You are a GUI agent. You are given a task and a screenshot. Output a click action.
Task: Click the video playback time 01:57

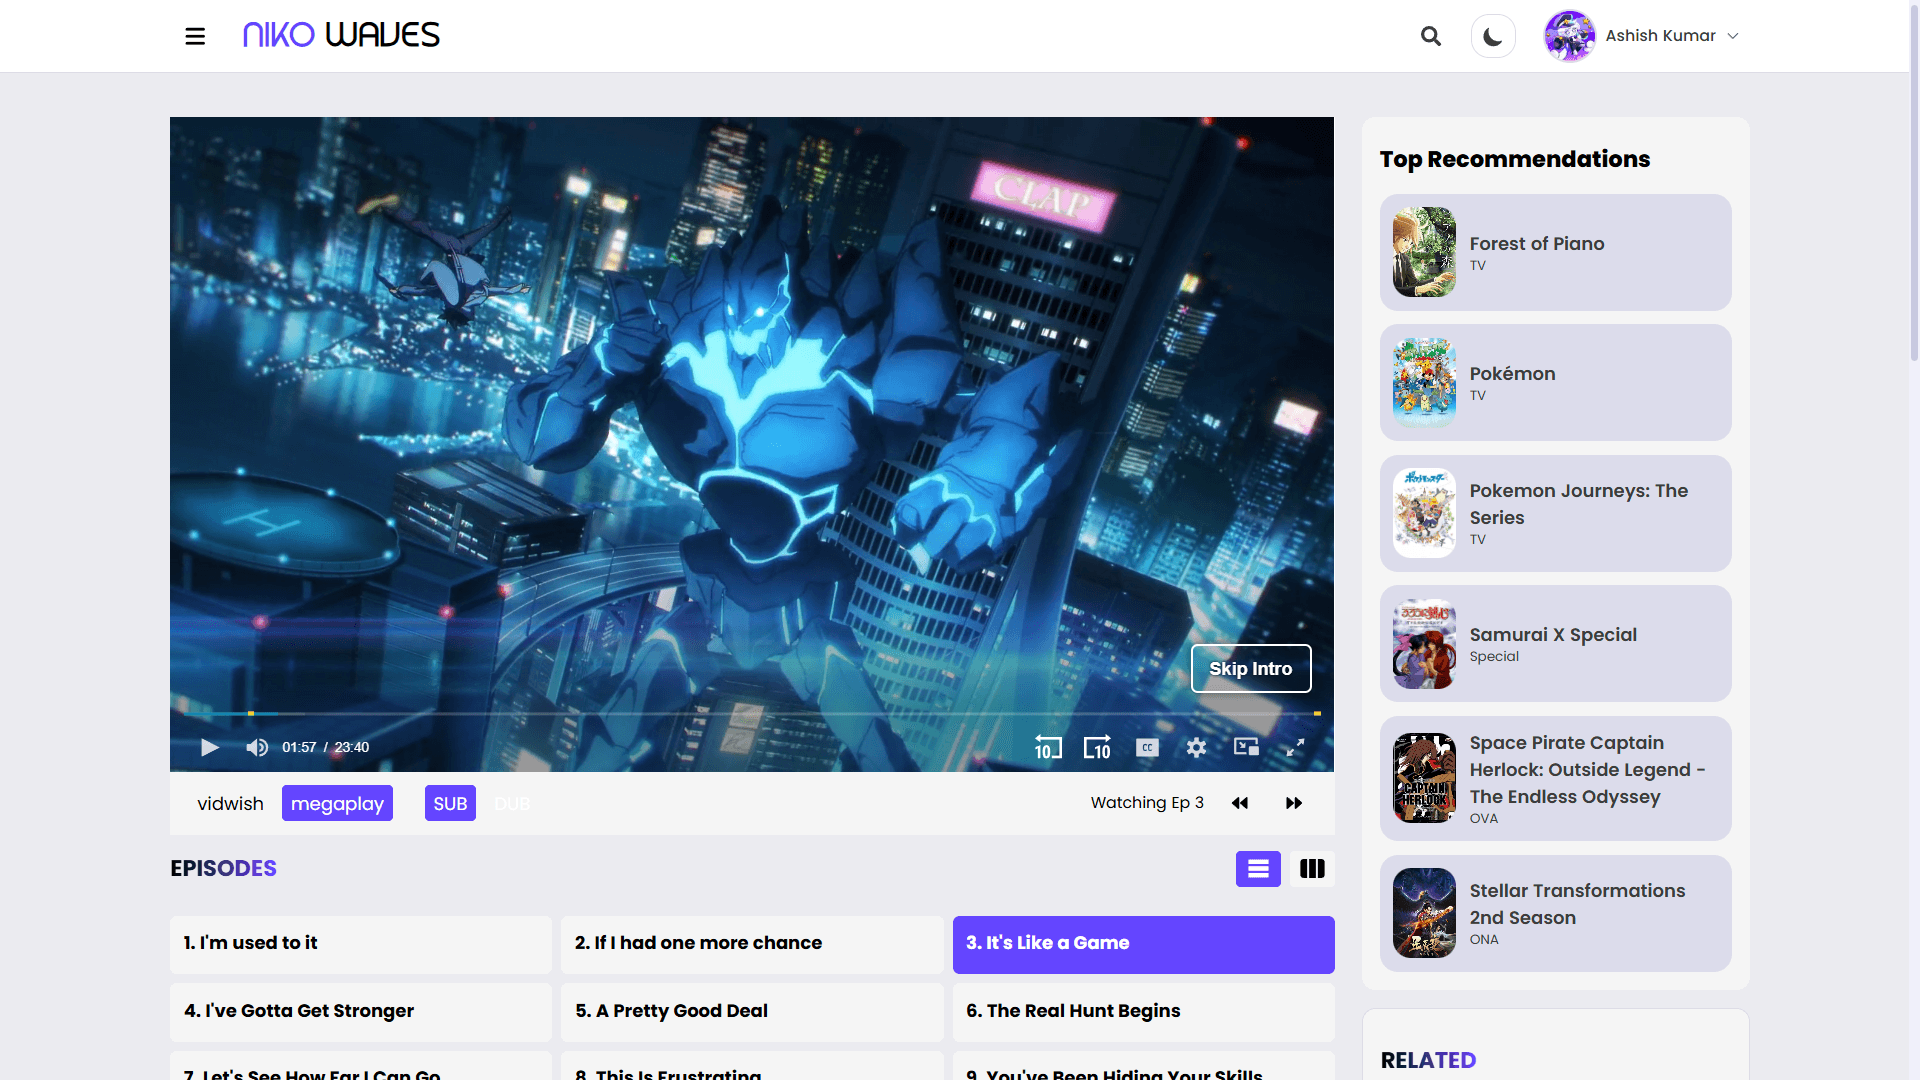(299, 747)
